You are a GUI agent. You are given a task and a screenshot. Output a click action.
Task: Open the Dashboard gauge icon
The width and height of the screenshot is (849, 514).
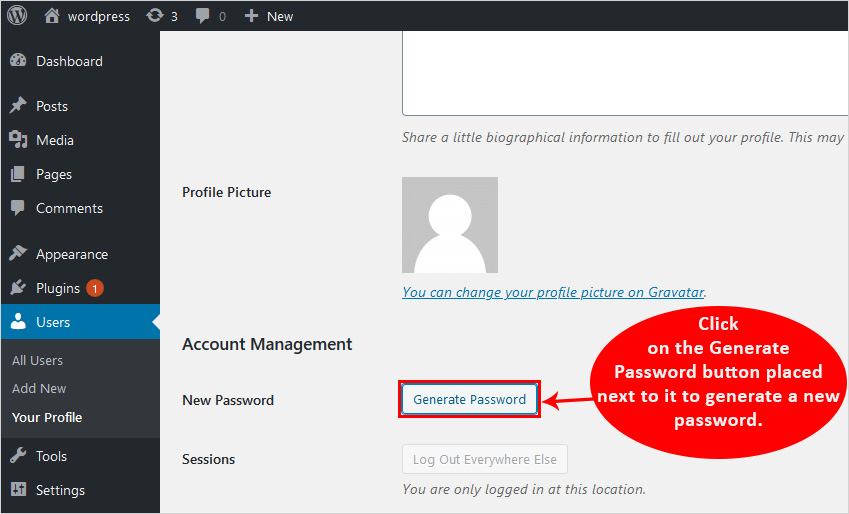[18, 61]
